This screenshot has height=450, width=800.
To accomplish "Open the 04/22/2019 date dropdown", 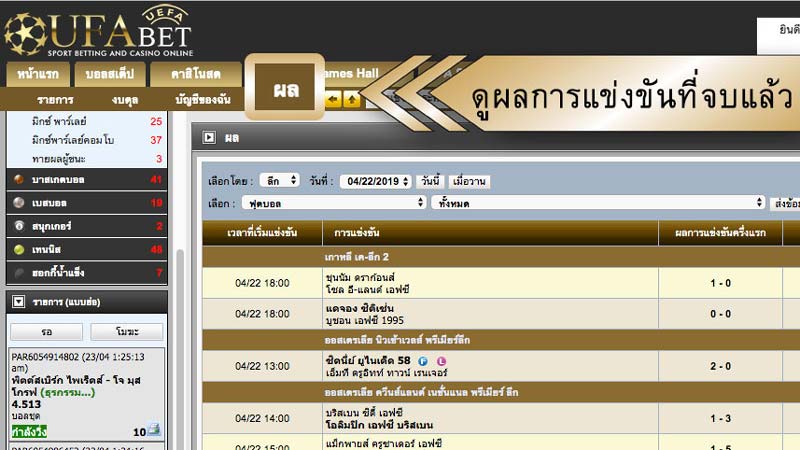I will click(376, 181).
